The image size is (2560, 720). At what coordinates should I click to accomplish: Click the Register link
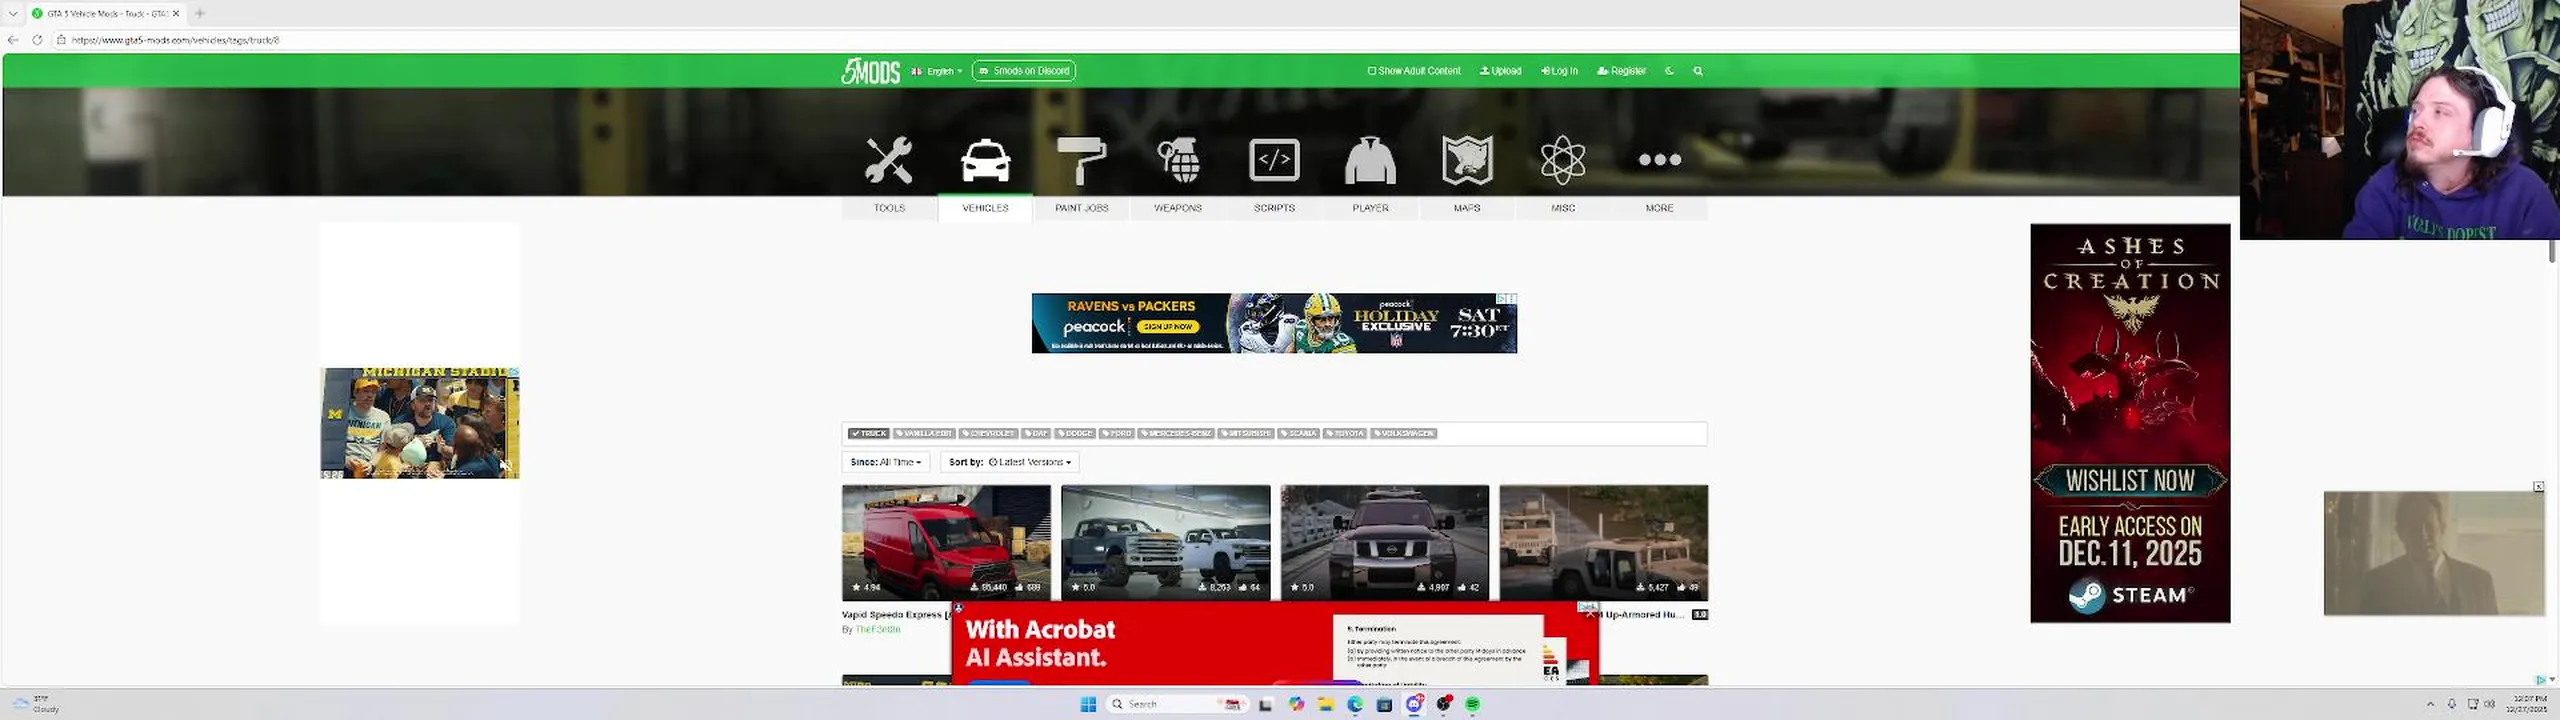pos(1621,71)
